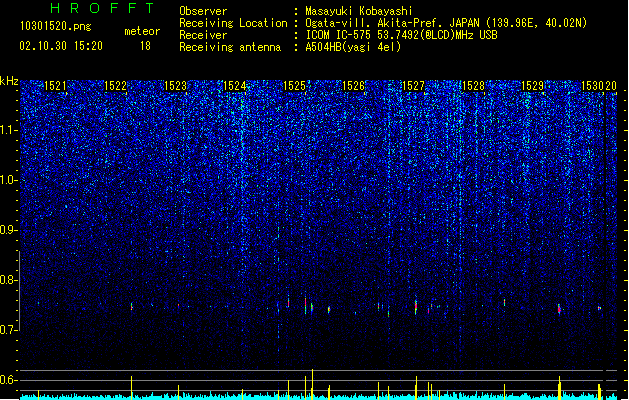
Task: Click the 1526 time marker
Action: pos(353,86)
